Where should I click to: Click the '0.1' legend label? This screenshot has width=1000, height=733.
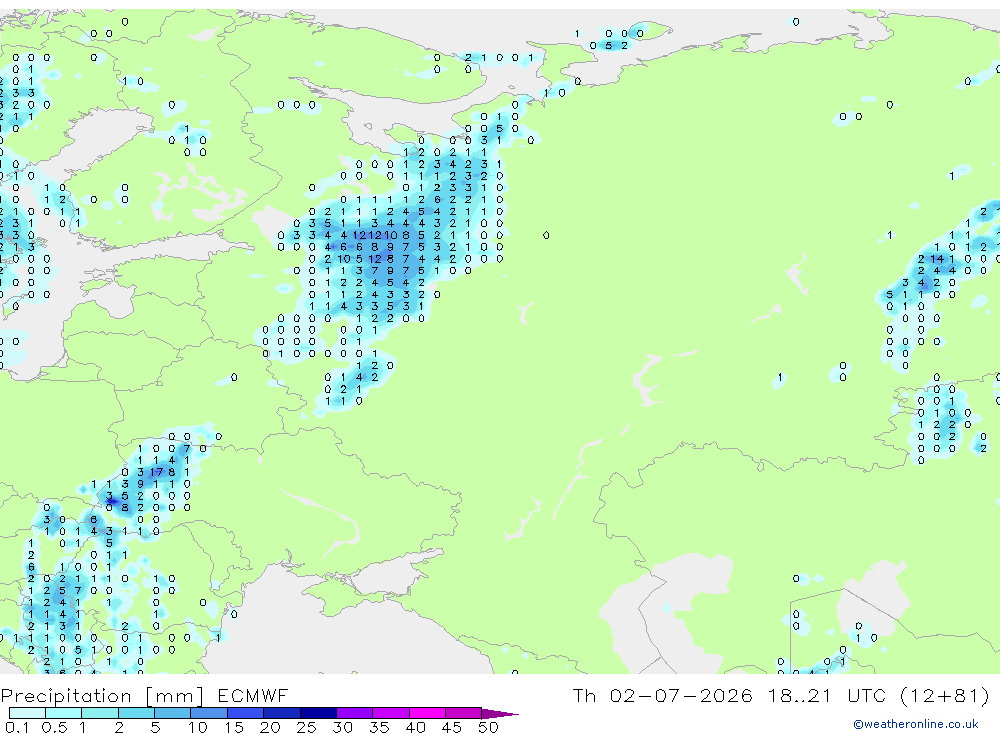tap(17, 727)
